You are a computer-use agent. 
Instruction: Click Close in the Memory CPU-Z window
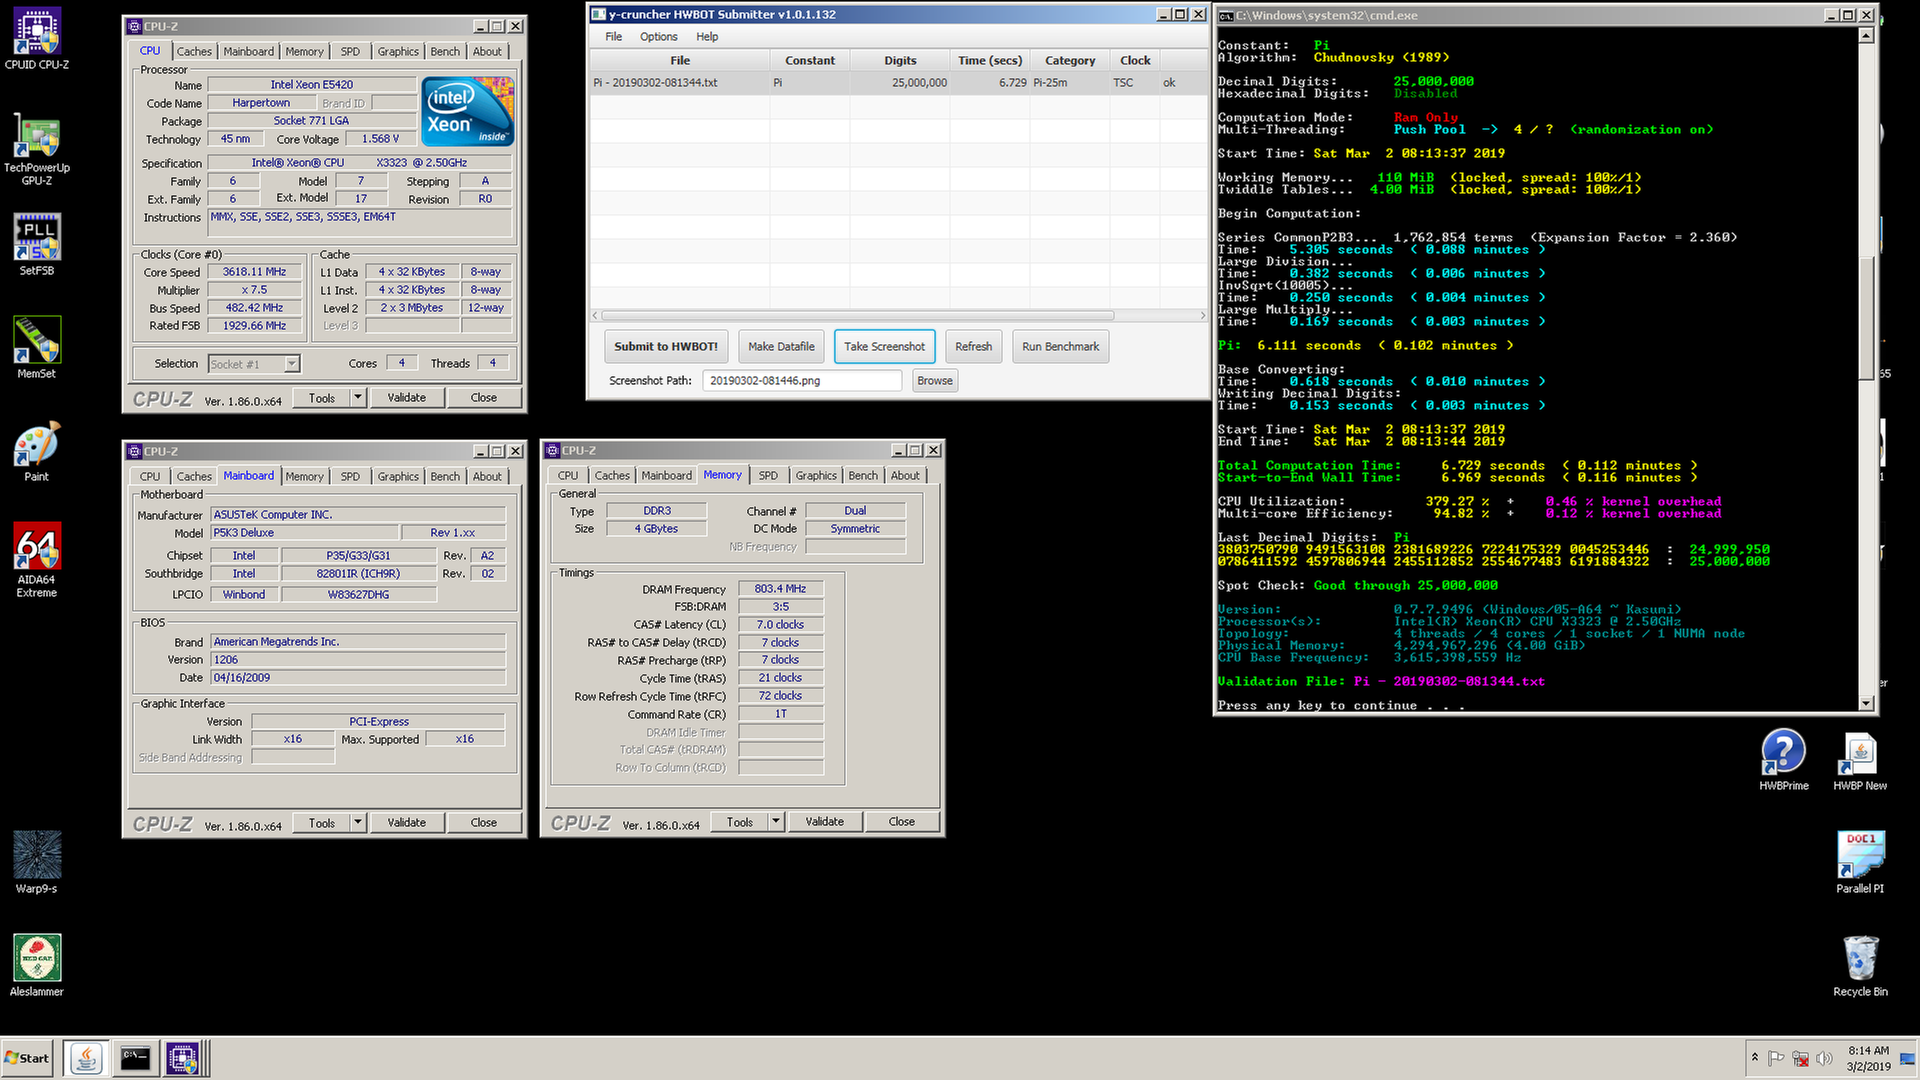901,822
